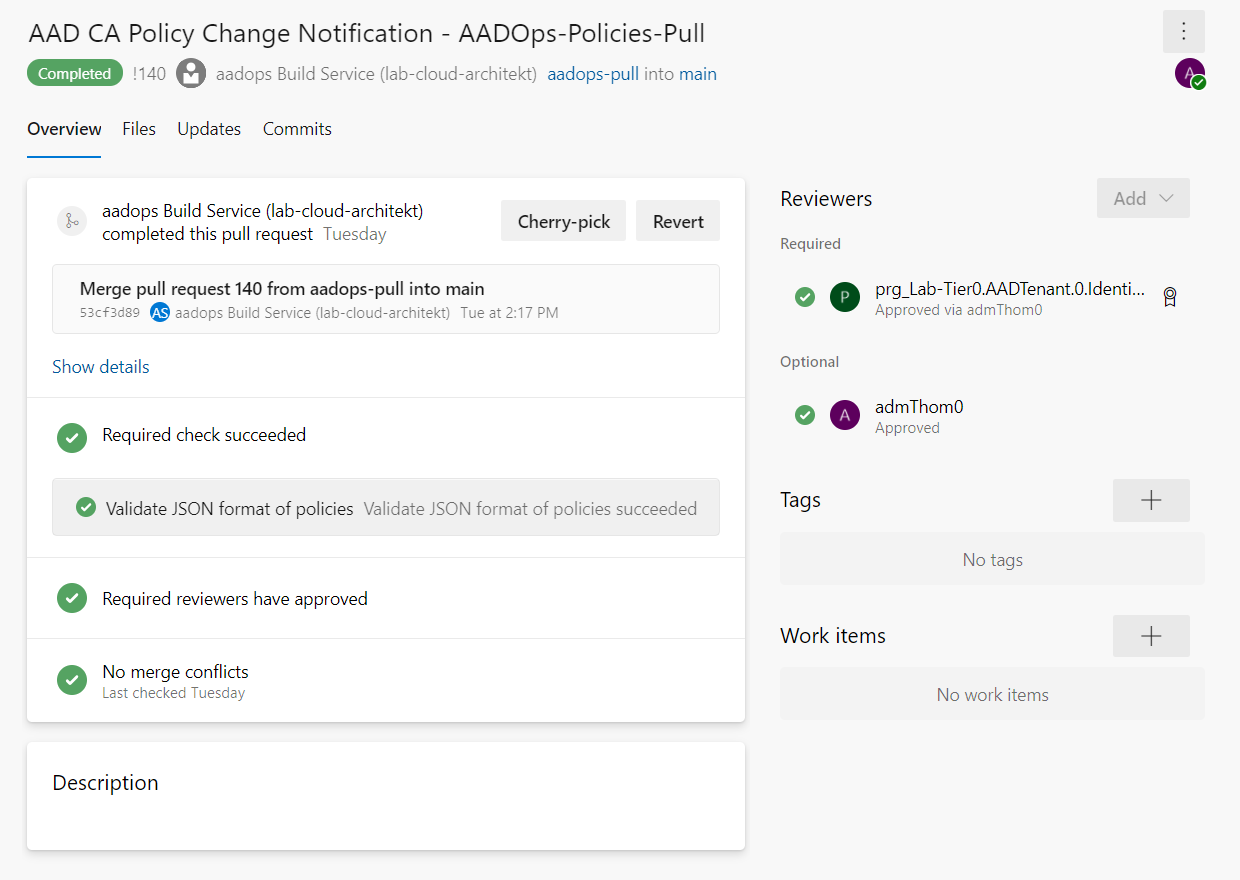Expand Show details link
Image resolution: width=1240 pixels, height=880 pixels.
101,367
